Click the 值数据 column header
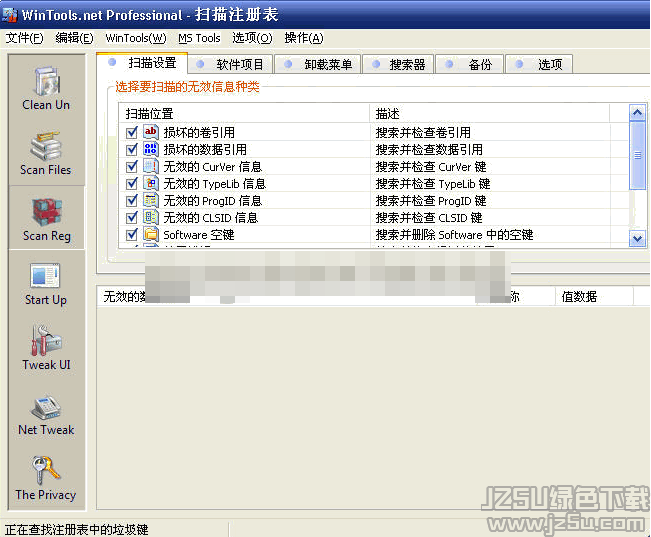 (594, 297)
